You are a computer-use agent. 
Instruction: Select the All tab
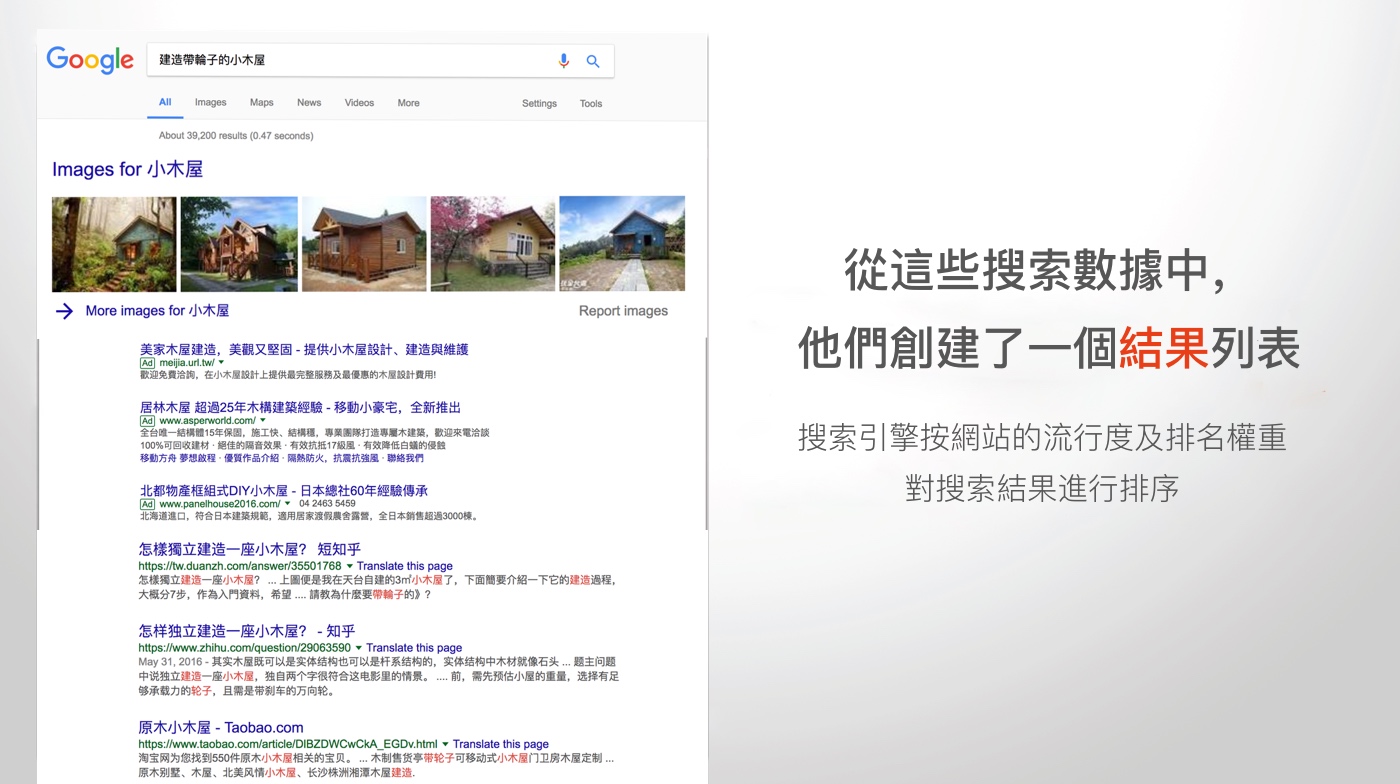(165, 102)
